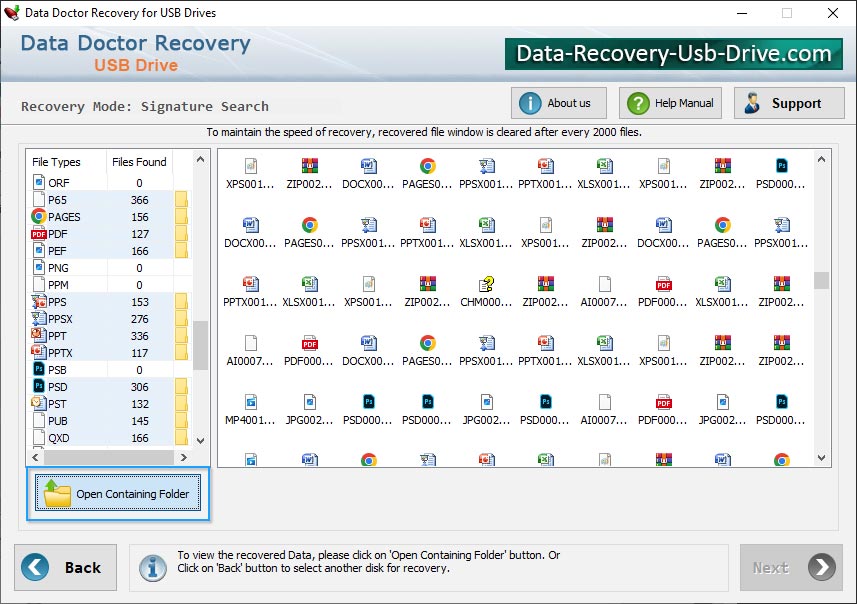
Task: Click recovered files pane scroll-up arrow
Action: pos(821,160)
